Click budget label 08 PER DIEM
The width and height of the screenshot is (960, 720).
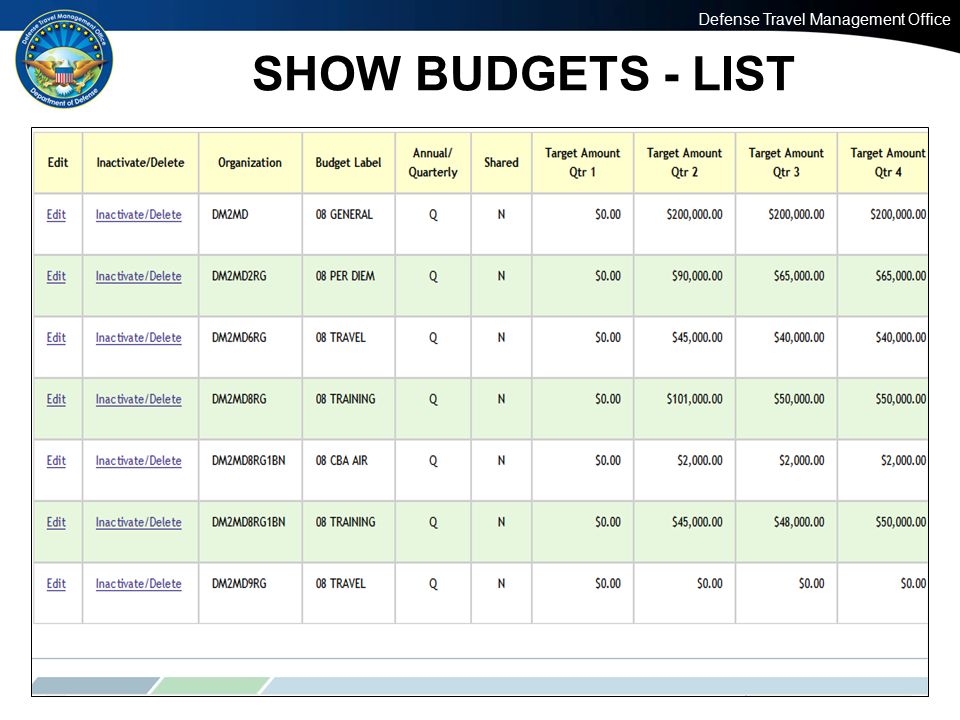click(345, 276)
